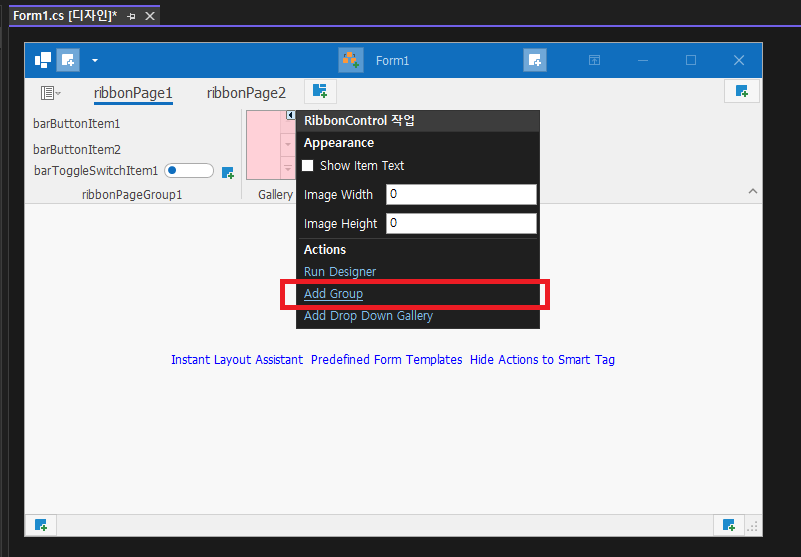Viewport: 801px width, 557px height.
Task: Open Instant Layout Assistant link
Action: [237, 360]
